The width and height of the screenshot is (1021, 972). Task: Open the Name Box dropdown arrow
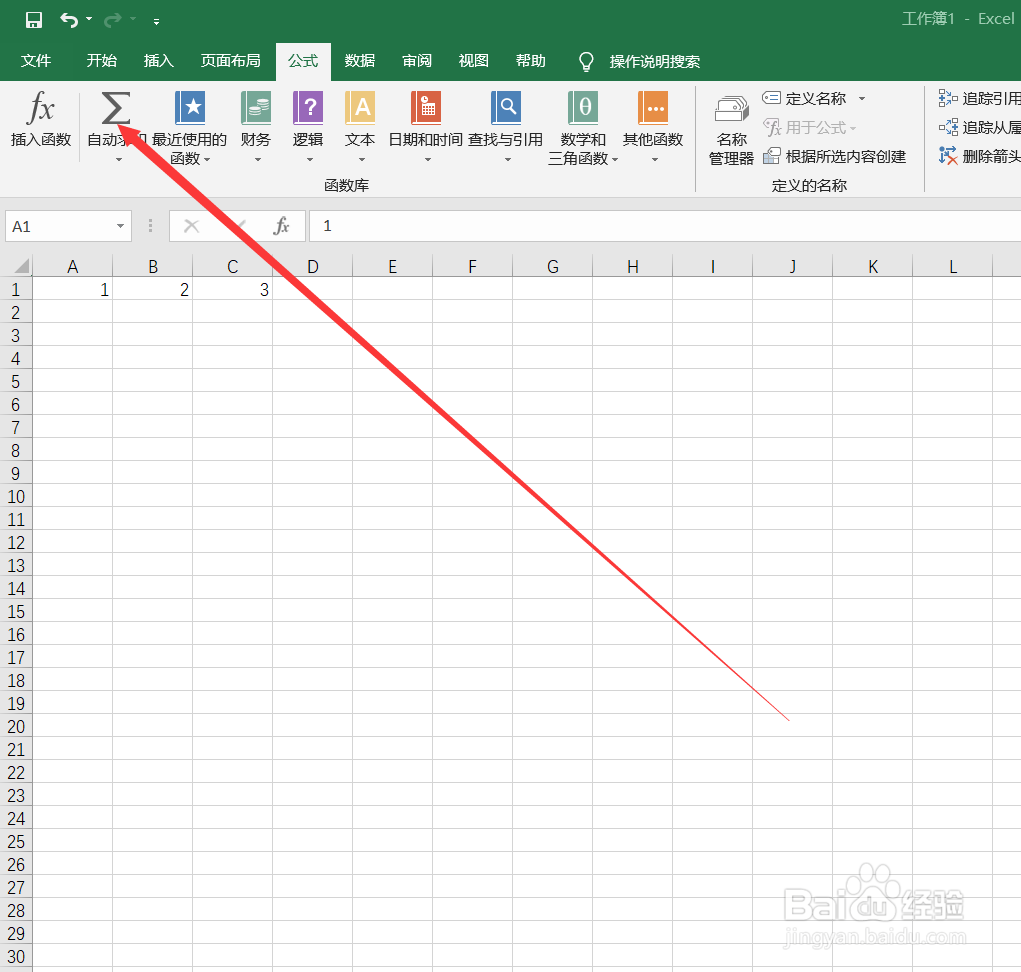pos(120,227)
